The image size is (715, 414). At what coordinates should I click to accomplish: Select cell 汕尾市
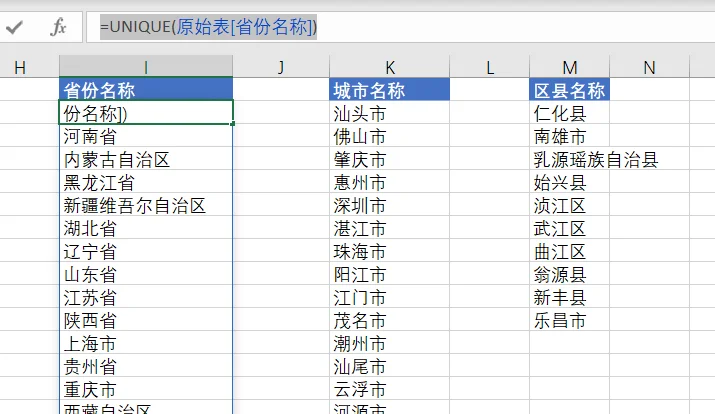click(x=389, y=365)
